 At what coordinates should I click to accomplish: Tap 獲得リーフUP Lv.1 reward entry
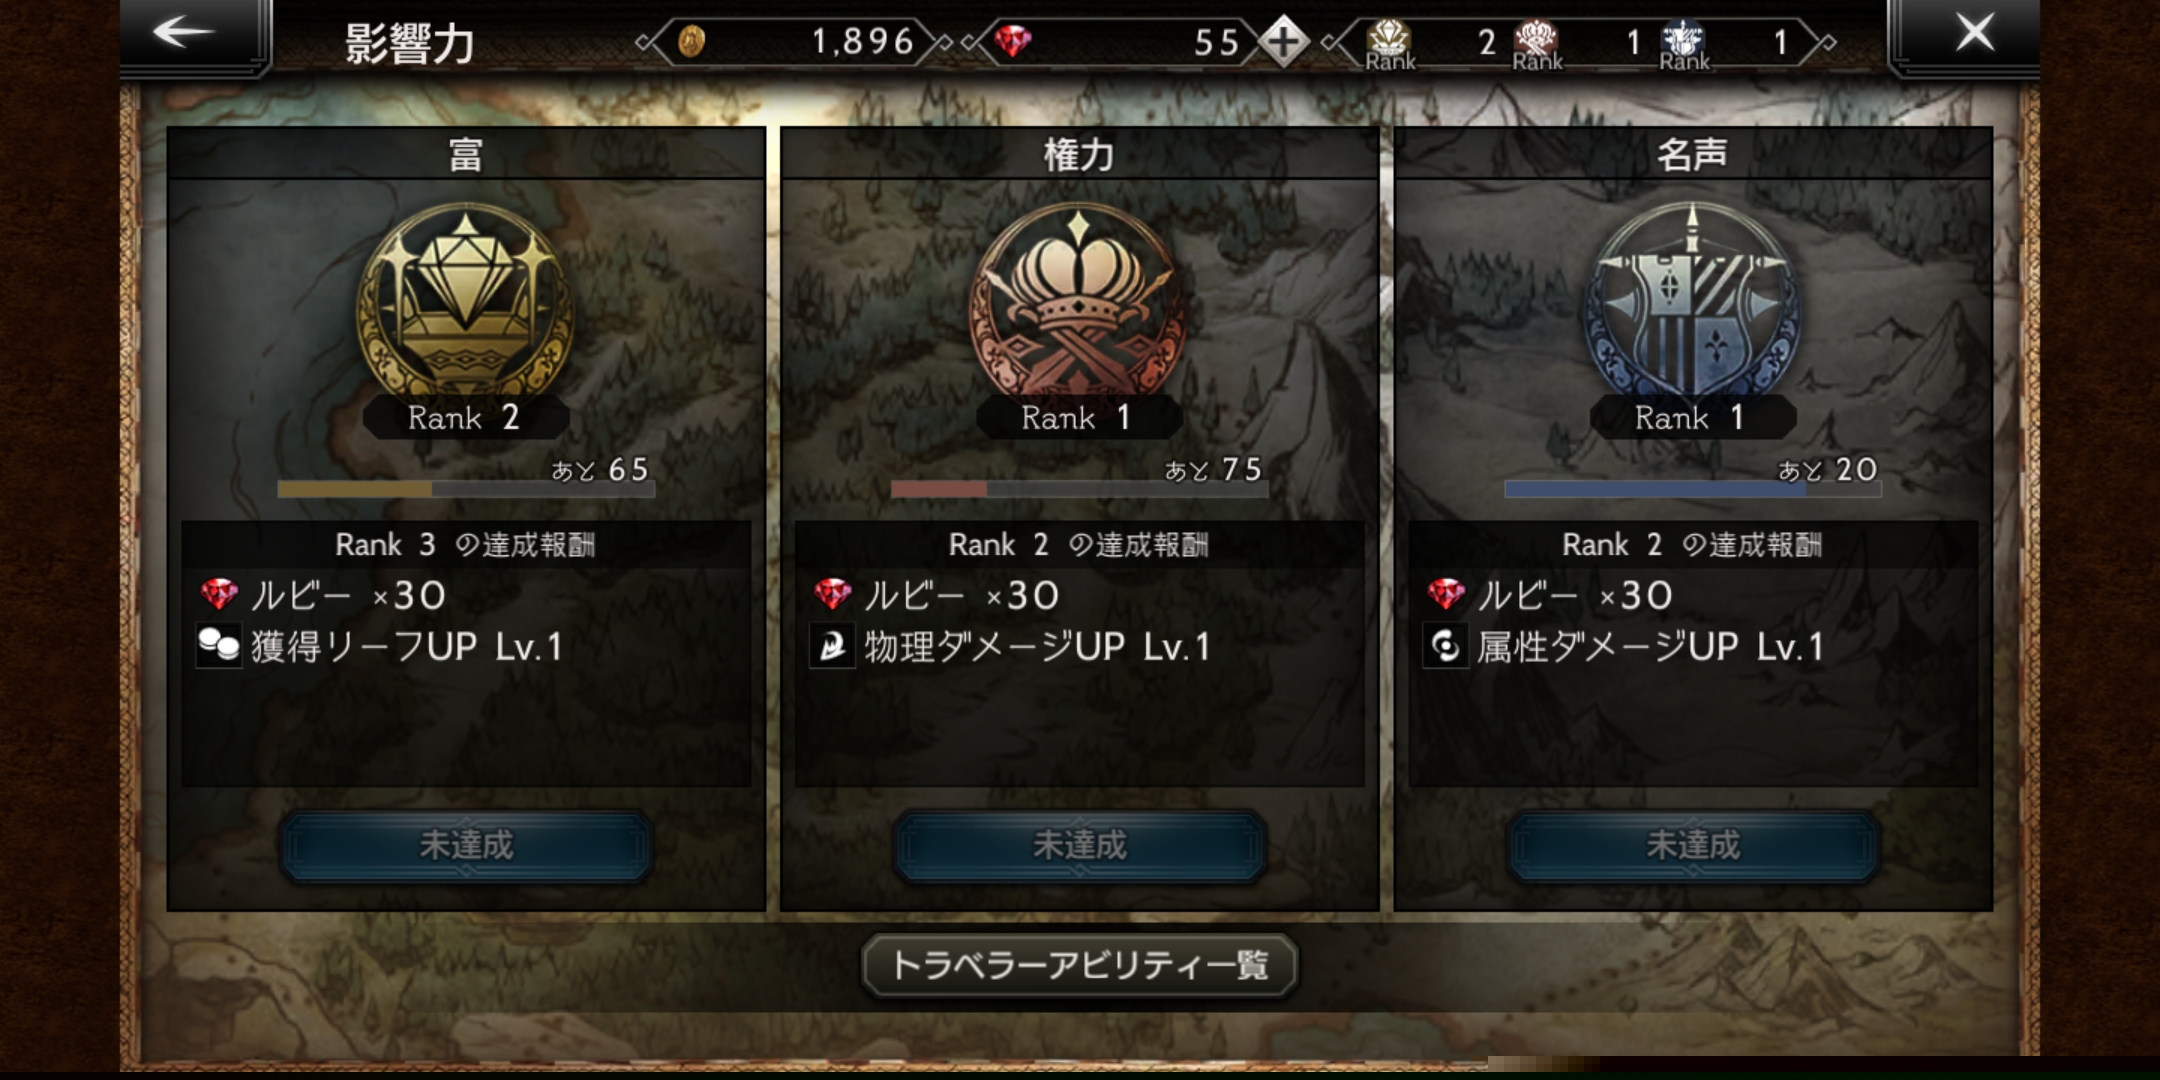point(380,646)
